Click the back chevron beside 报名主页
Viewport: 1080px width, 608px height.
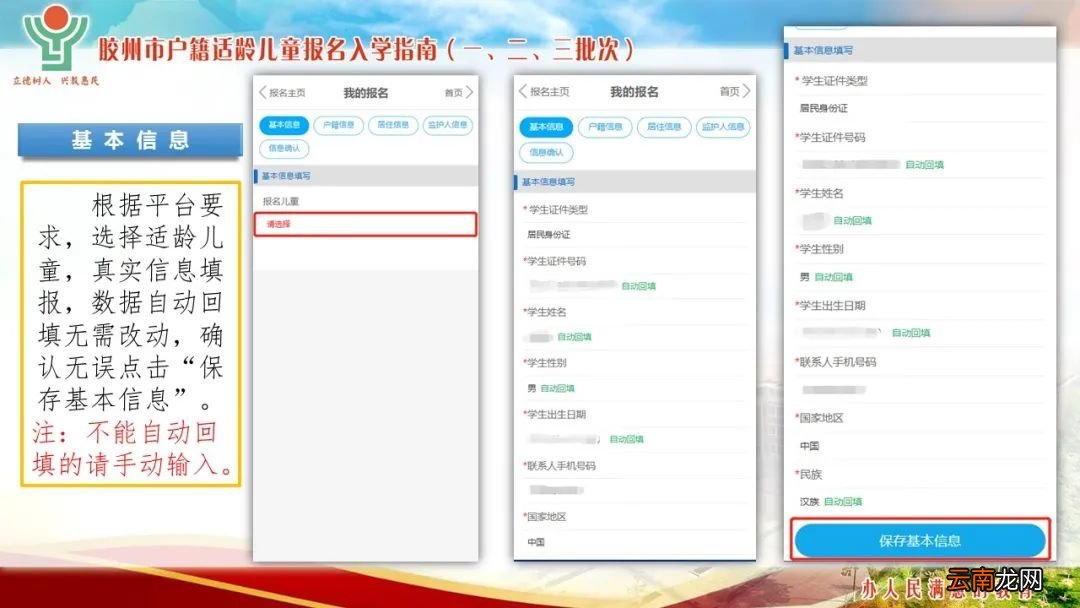[262, 91]
